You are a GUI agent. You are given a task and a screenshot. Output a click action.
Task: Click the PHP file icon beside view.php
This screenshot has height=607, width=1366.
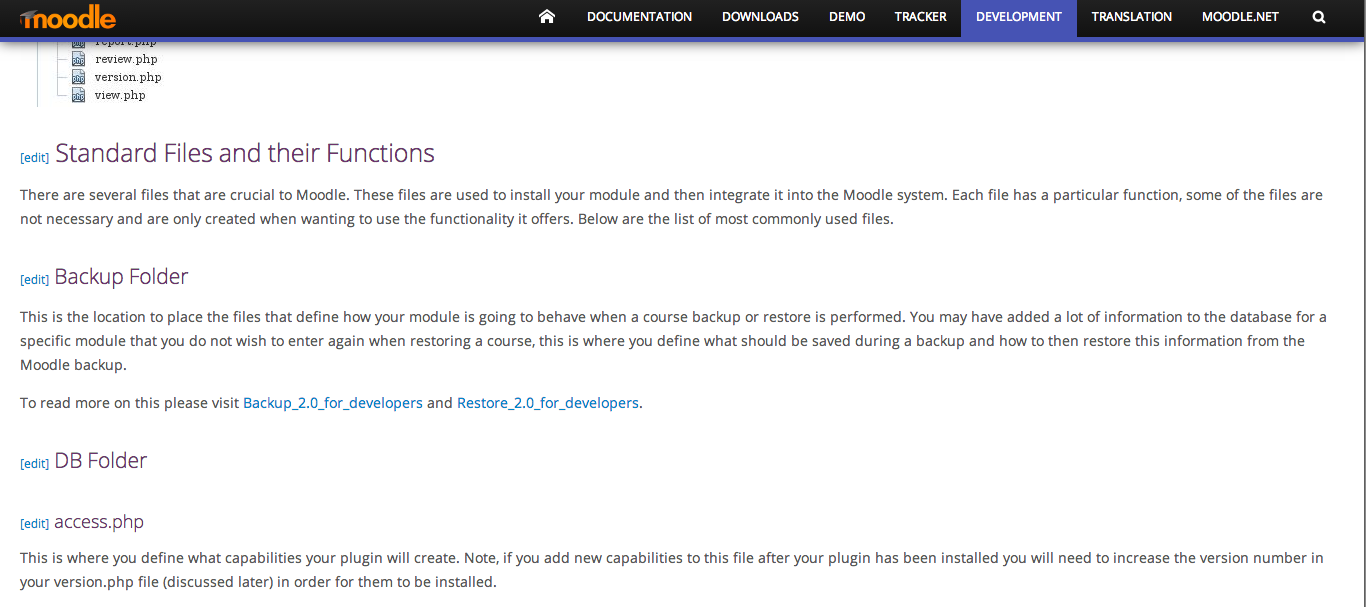[x=78, y=95]
